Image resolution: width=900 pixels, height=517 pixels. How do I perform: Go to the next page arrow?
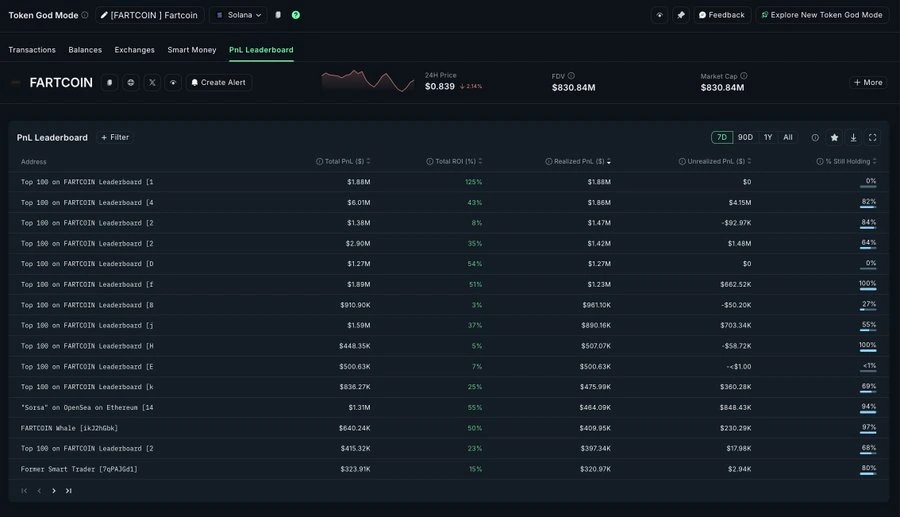pos(54,491)
